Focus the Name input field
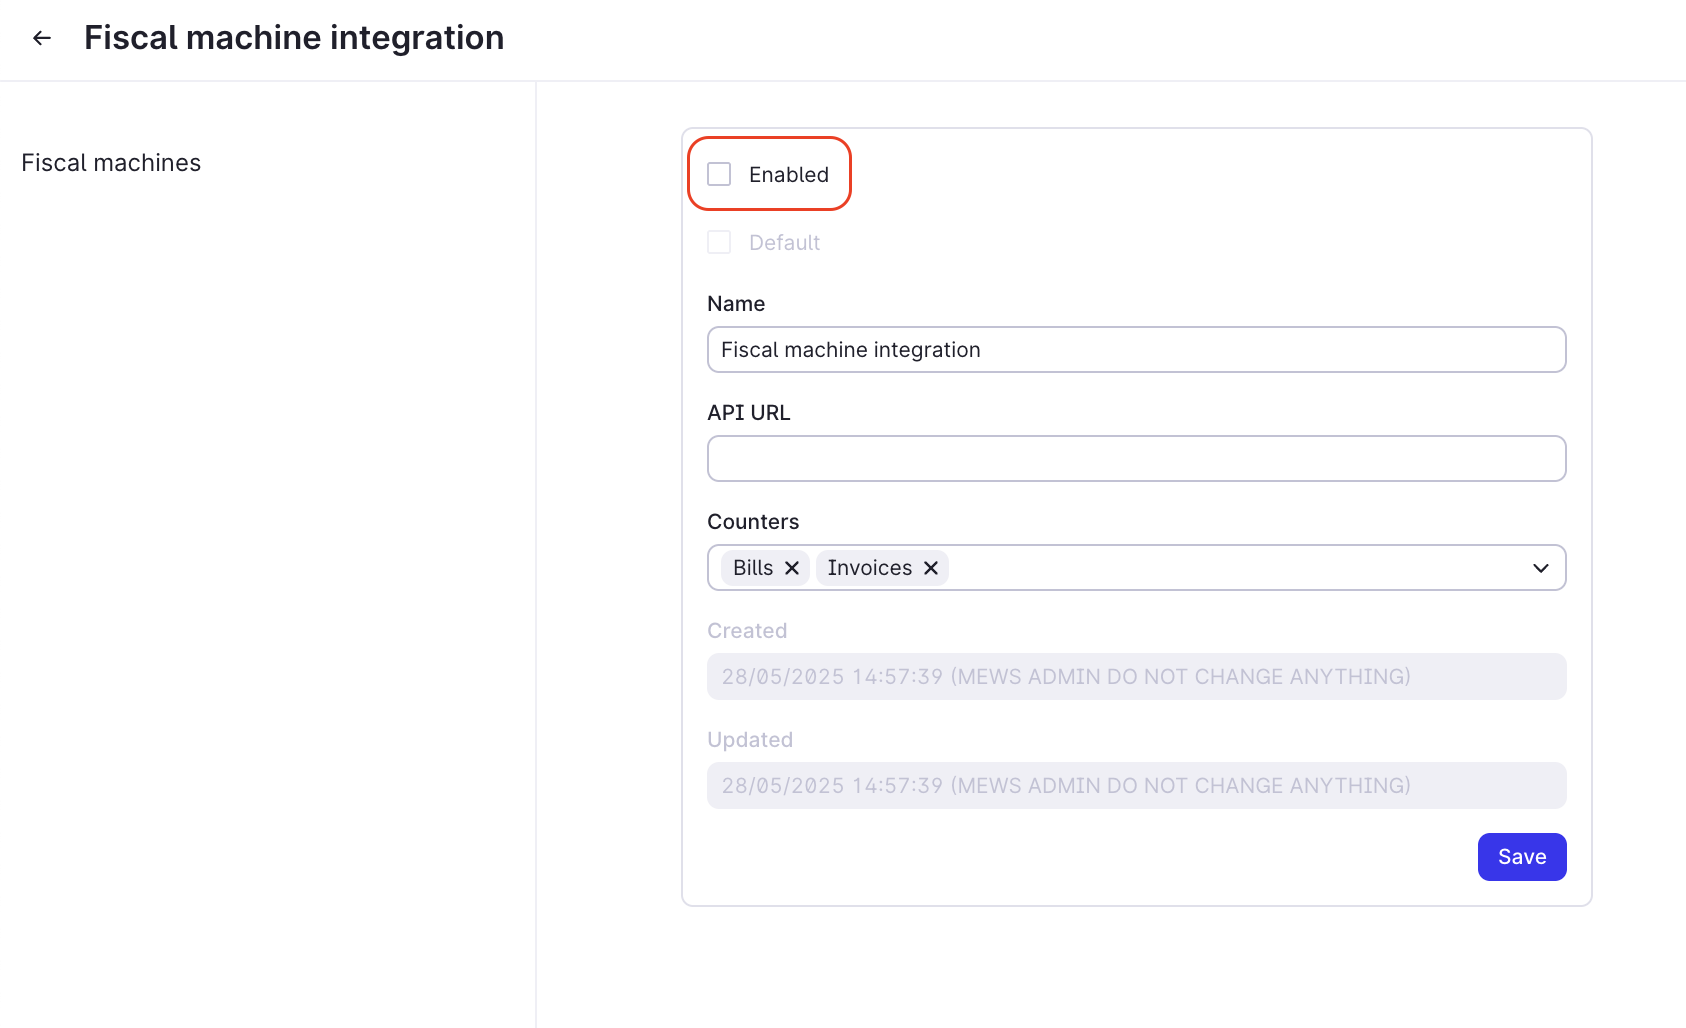This screenshot has width=1686, height=1028. [x=1136, y=350]
